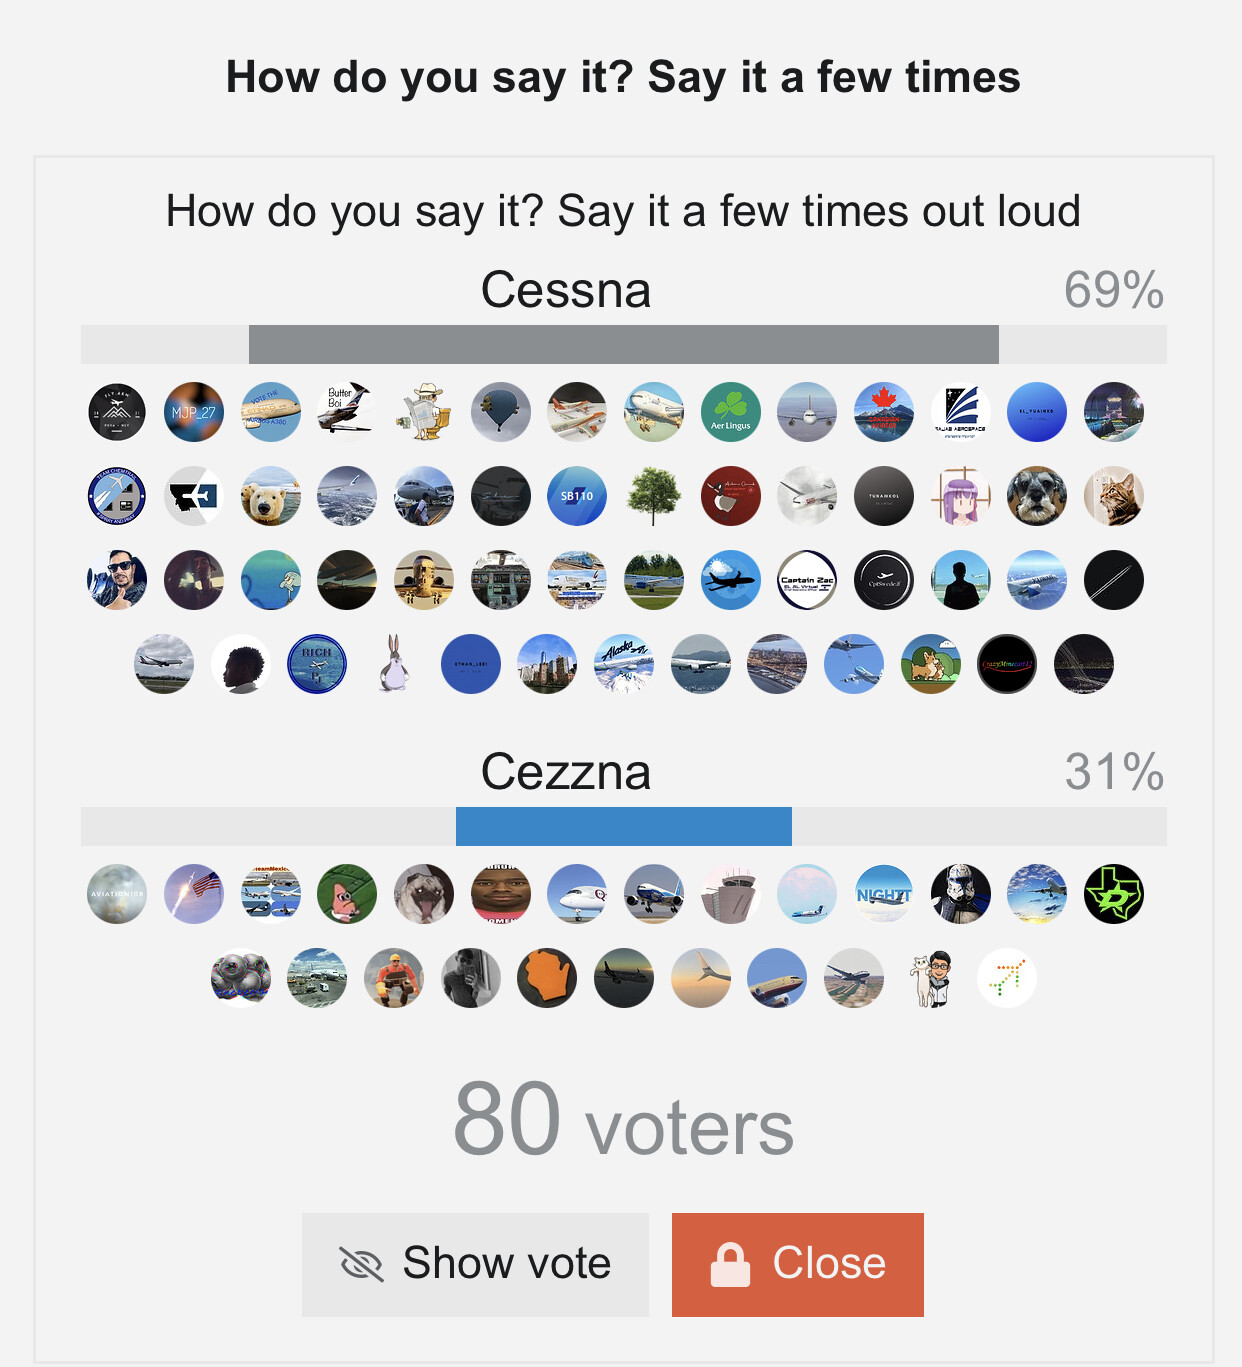Open the Alaska Airlines plane avatar
1242x1367 pixels.
[624, 664]
